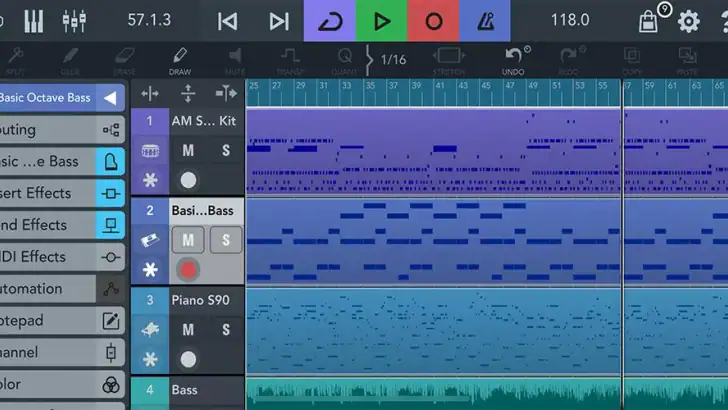Choose the Transpose tool
Screen dimensions: 728x410
pyautogui.click(x=290, y=61)
